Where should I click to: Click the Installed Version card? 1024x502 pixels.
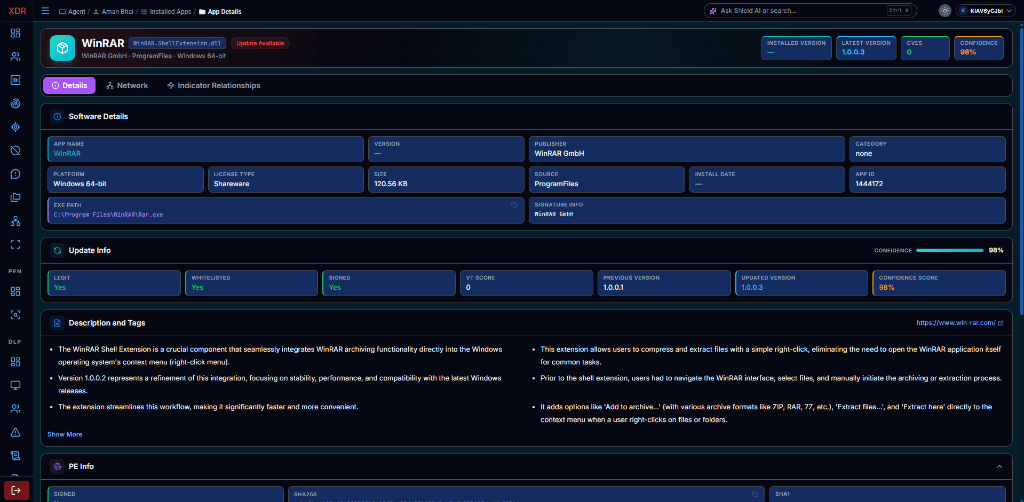796,48
